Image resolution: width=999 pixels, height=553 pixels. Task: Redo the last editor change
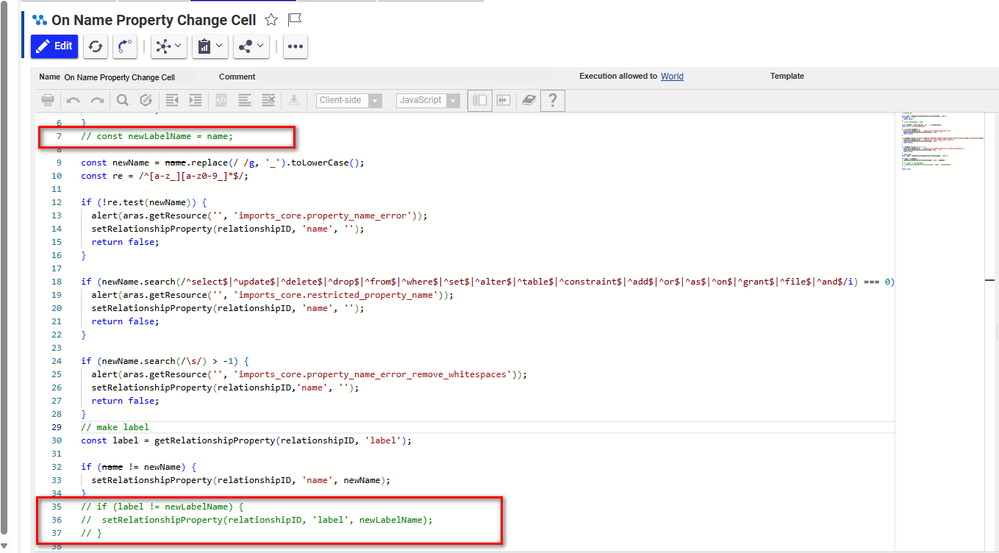97,100
